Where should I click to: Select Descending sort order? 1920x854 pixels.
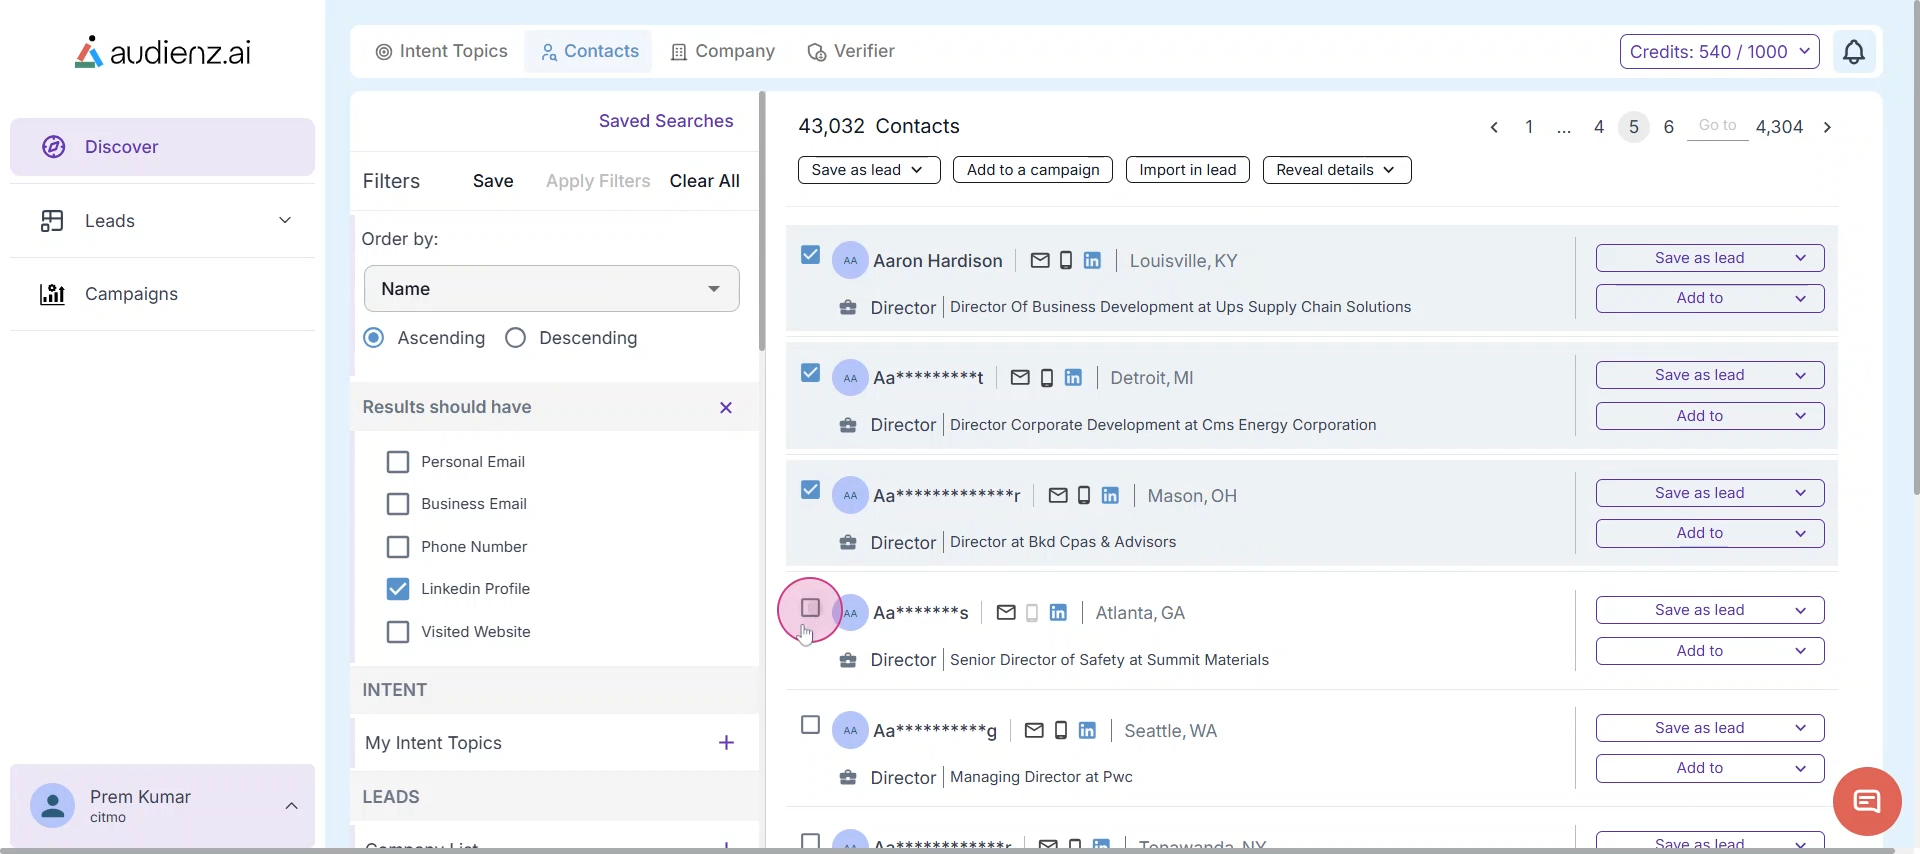click(x=516, y=338)
